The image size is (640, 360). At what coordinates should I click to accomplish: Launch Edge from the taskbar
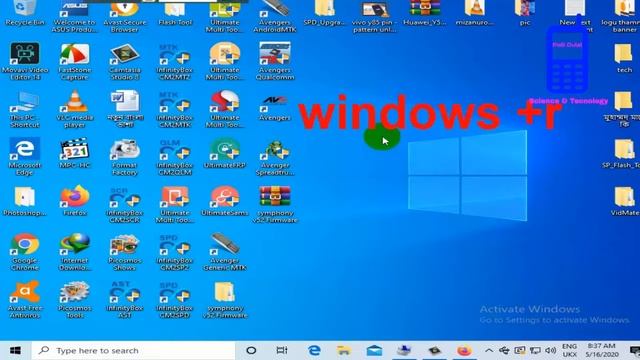tap(314, 350)
